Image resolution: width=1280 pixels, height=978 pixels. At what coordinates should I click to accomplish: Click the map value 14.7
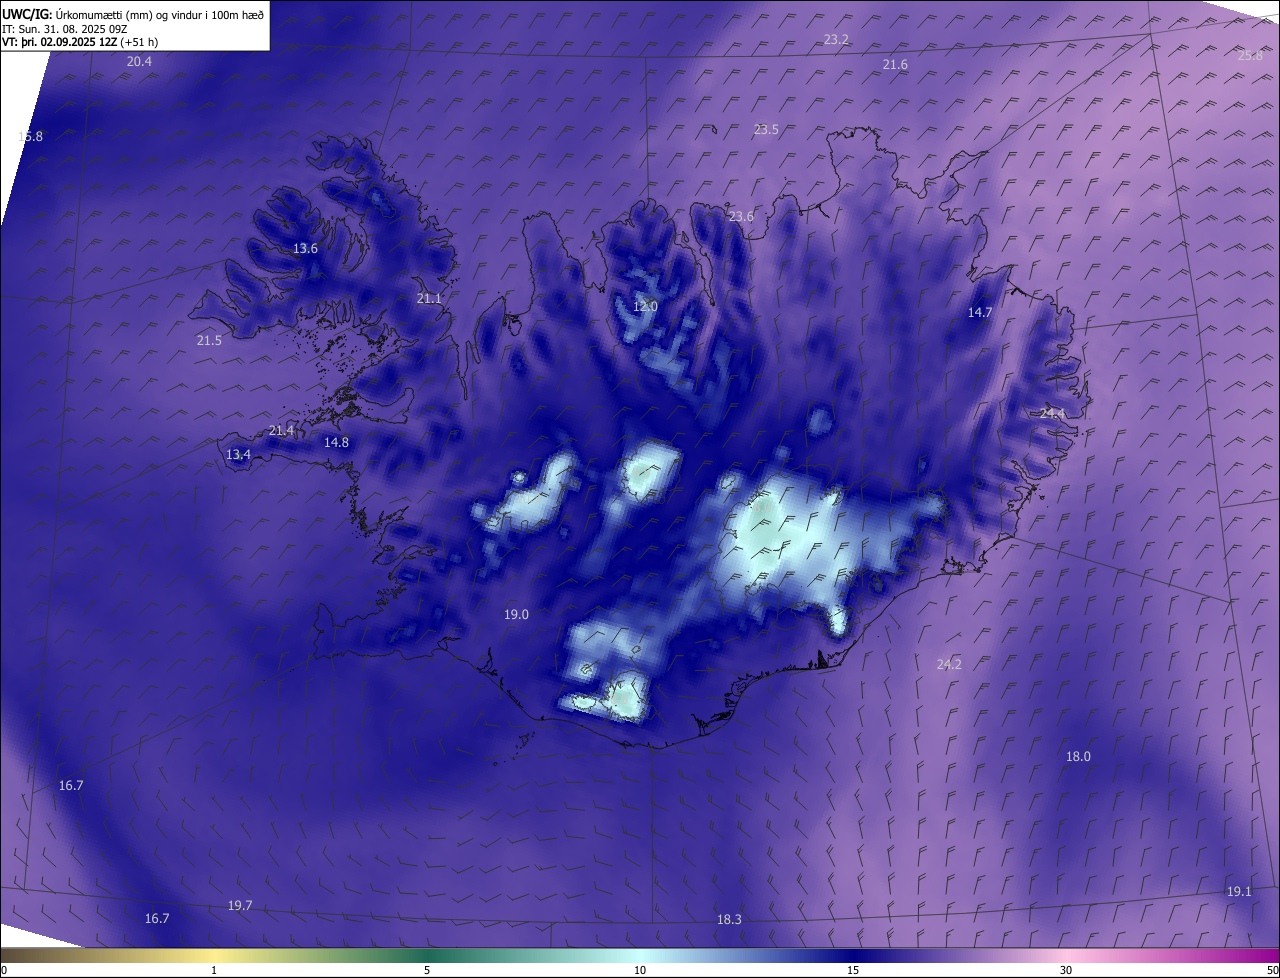click(x=980, y=313)
